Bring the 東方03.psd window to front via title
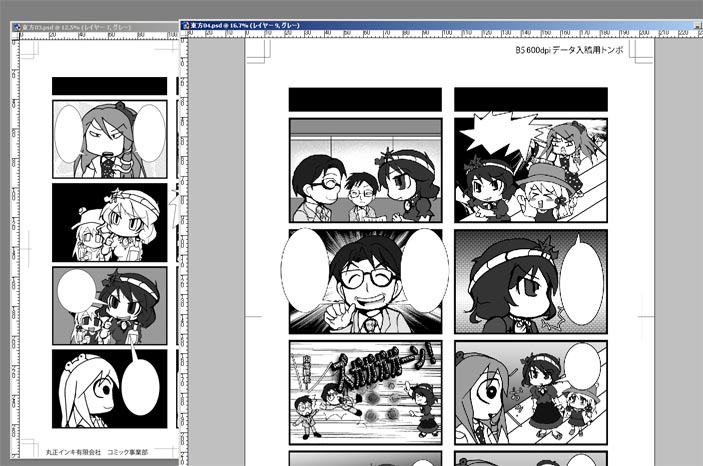 pos(95,27)
